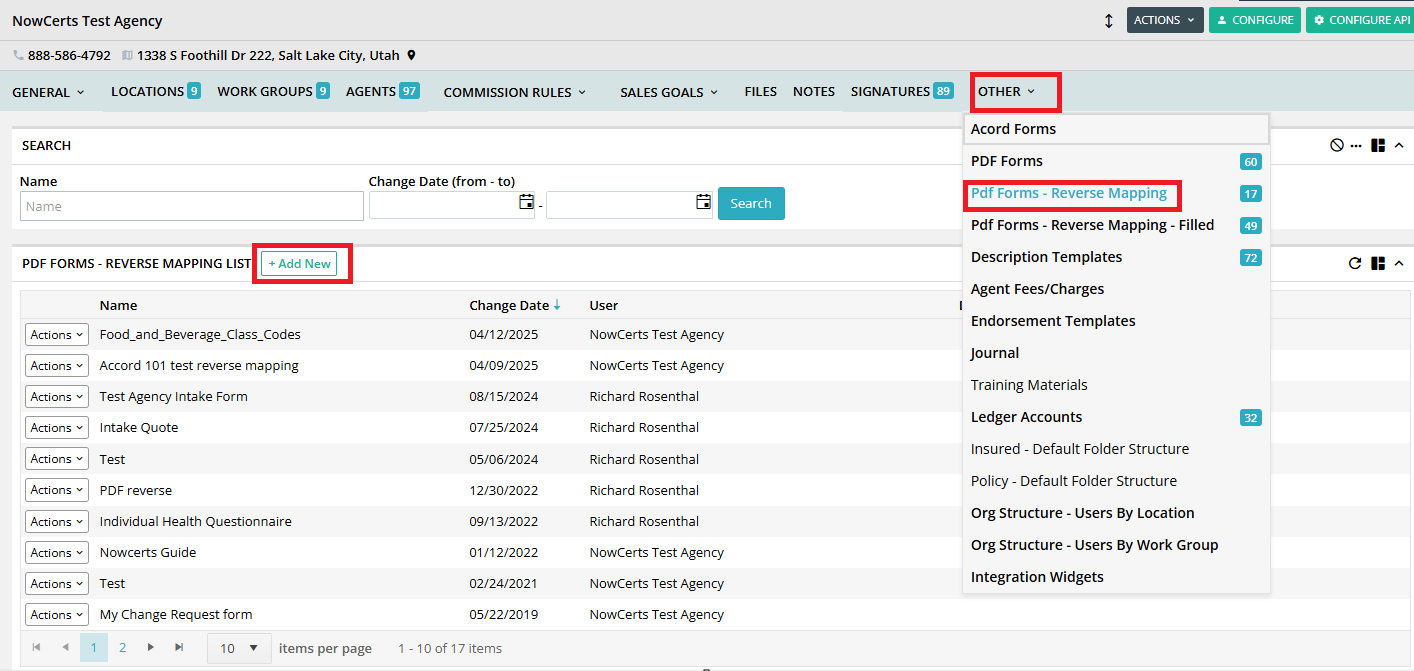Viewport: 1414px width, 671px height.
Task: Open the Signatures tab
Action: coord(902,91)
